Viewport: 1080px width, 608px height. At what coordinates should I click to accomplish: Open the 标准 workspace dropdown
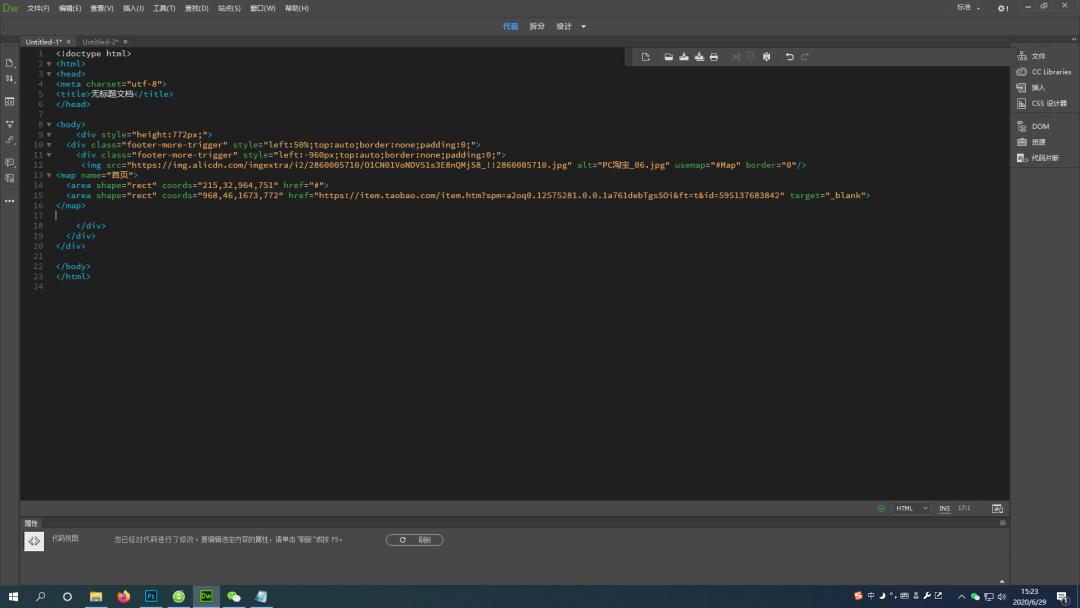point(968,8)
